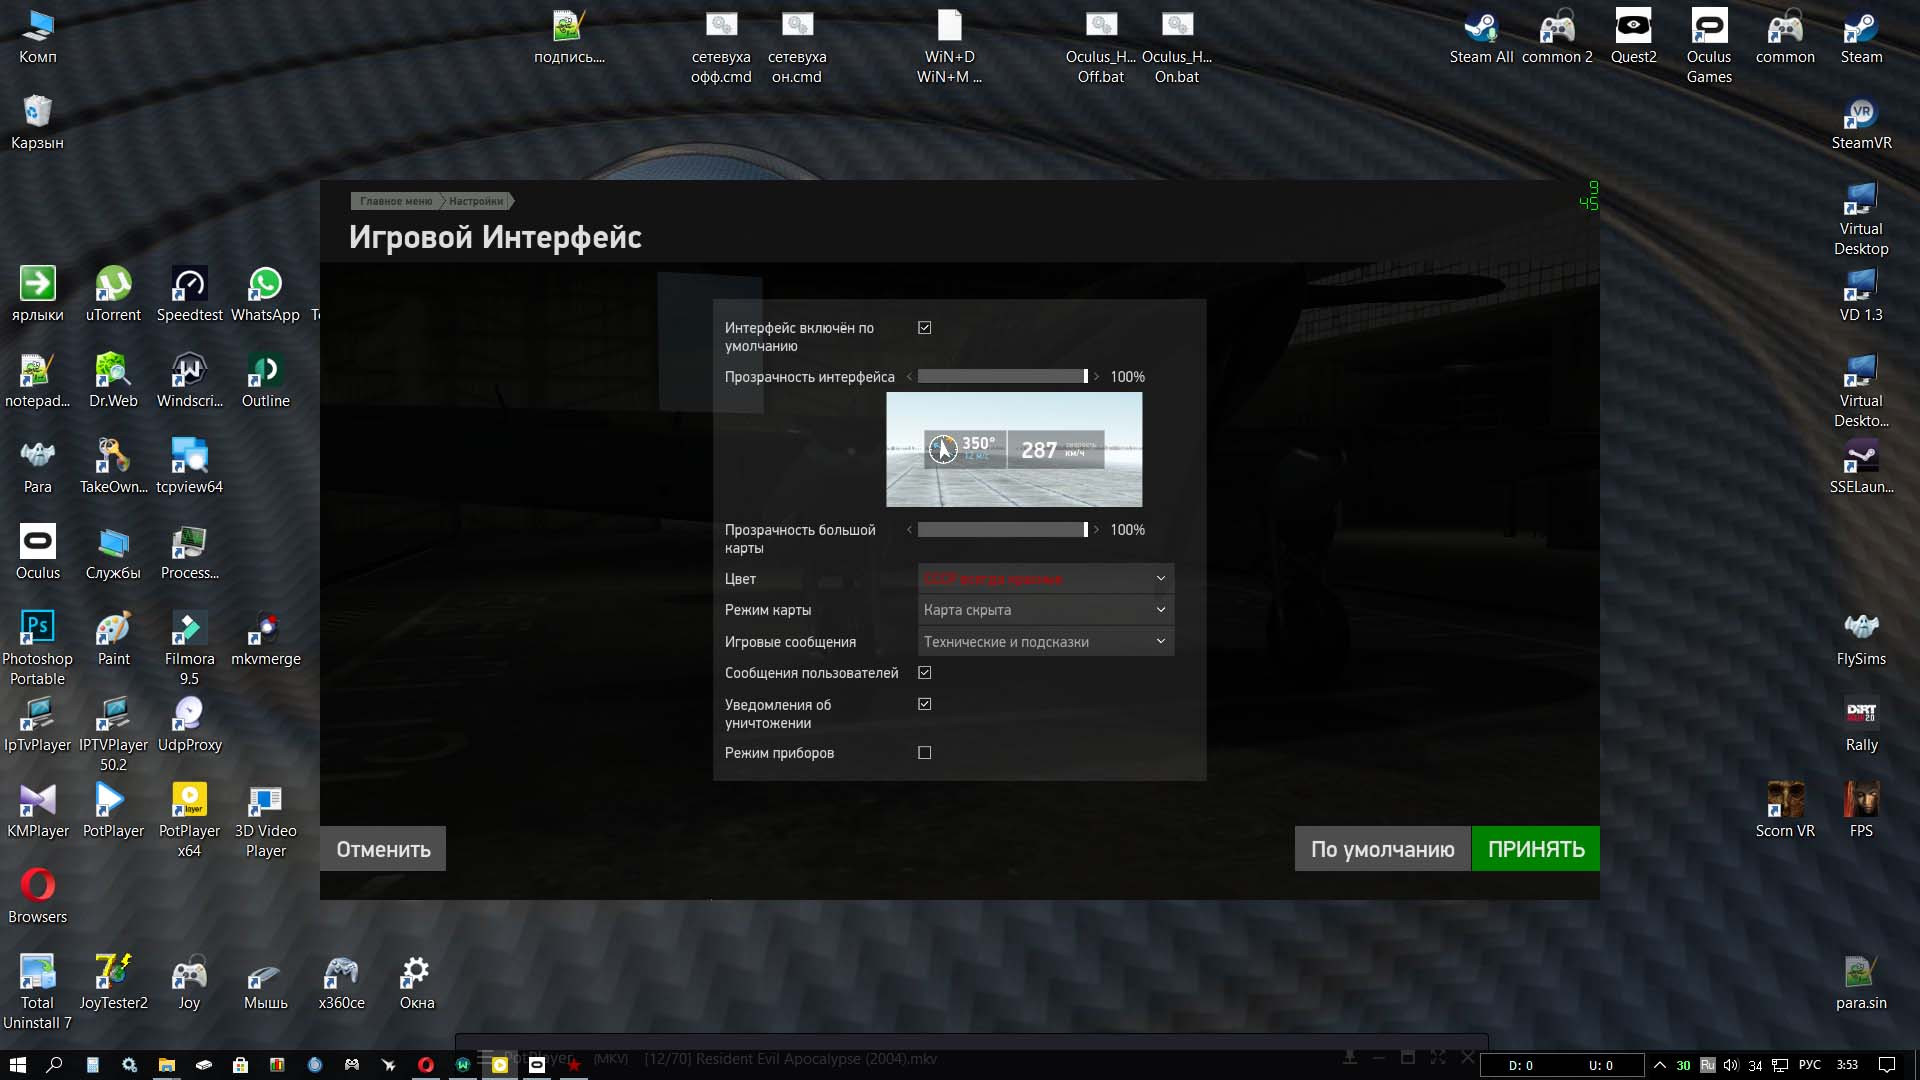This screenshot has height=1080, width=1920.
Task: Click the 'По умолчанию' button
Action: tap(1382, 849)
